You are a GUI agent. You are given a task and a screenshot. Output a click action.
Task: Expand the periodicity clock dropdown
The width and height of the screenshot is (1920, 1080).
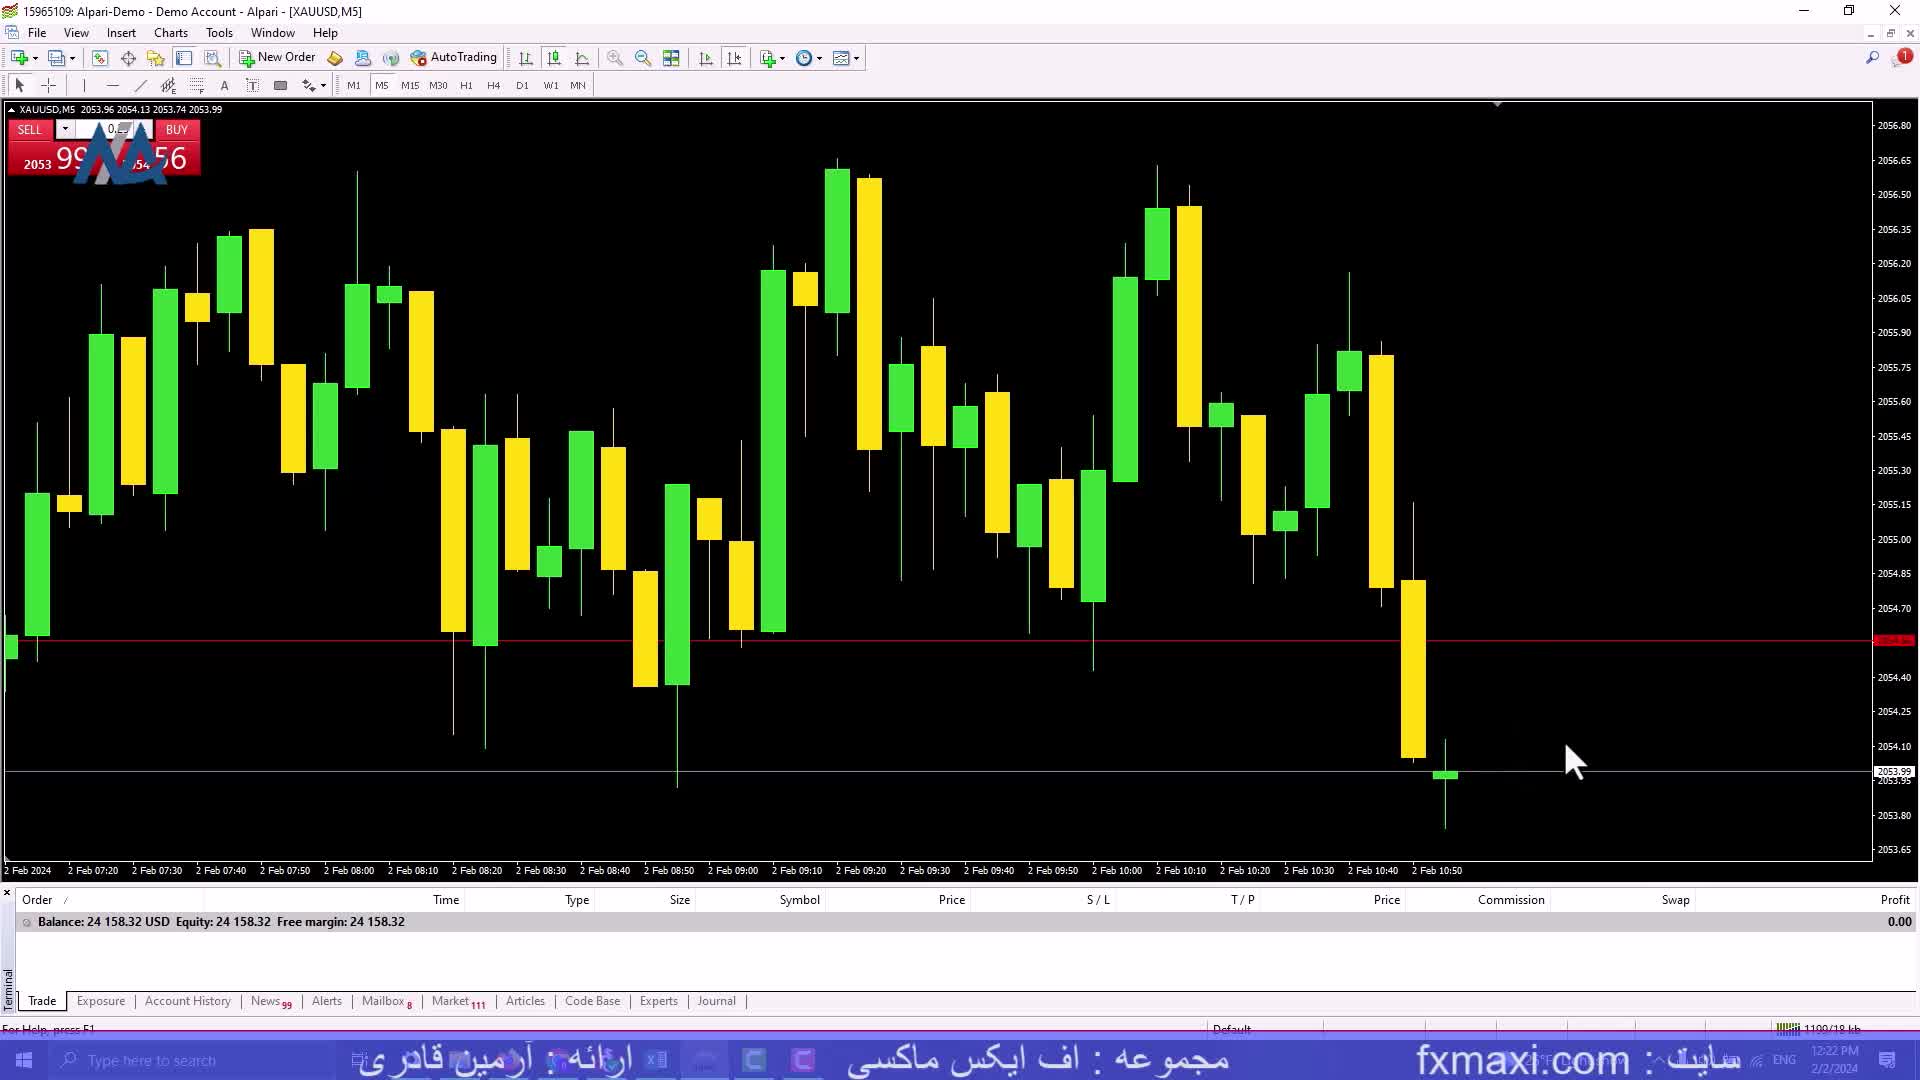[x=819, y=58]
